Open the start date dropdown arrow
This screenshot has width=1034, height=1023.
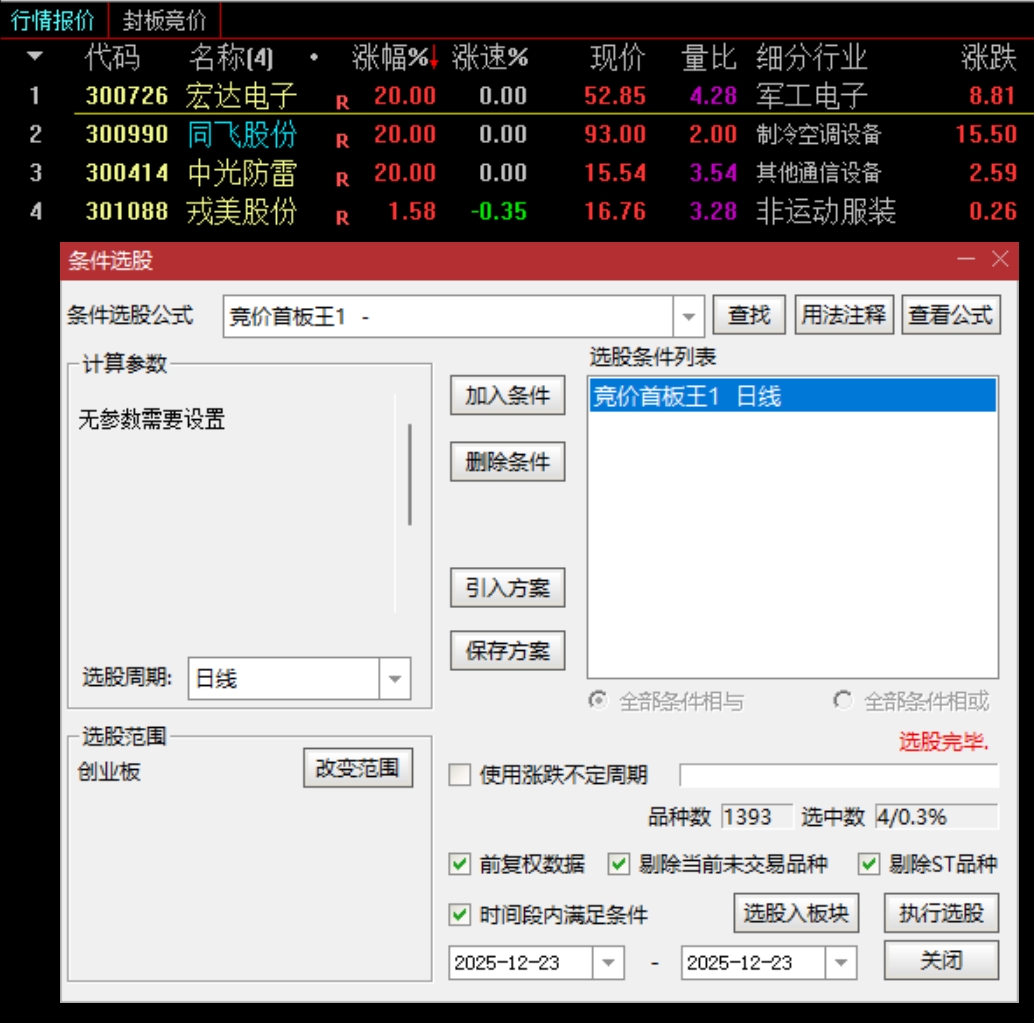pyautogui.click(x=608, y=962)
